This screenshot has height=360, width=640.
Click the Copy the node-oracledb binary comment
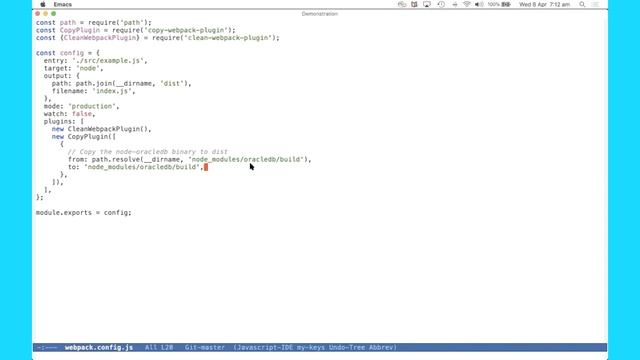147,152
